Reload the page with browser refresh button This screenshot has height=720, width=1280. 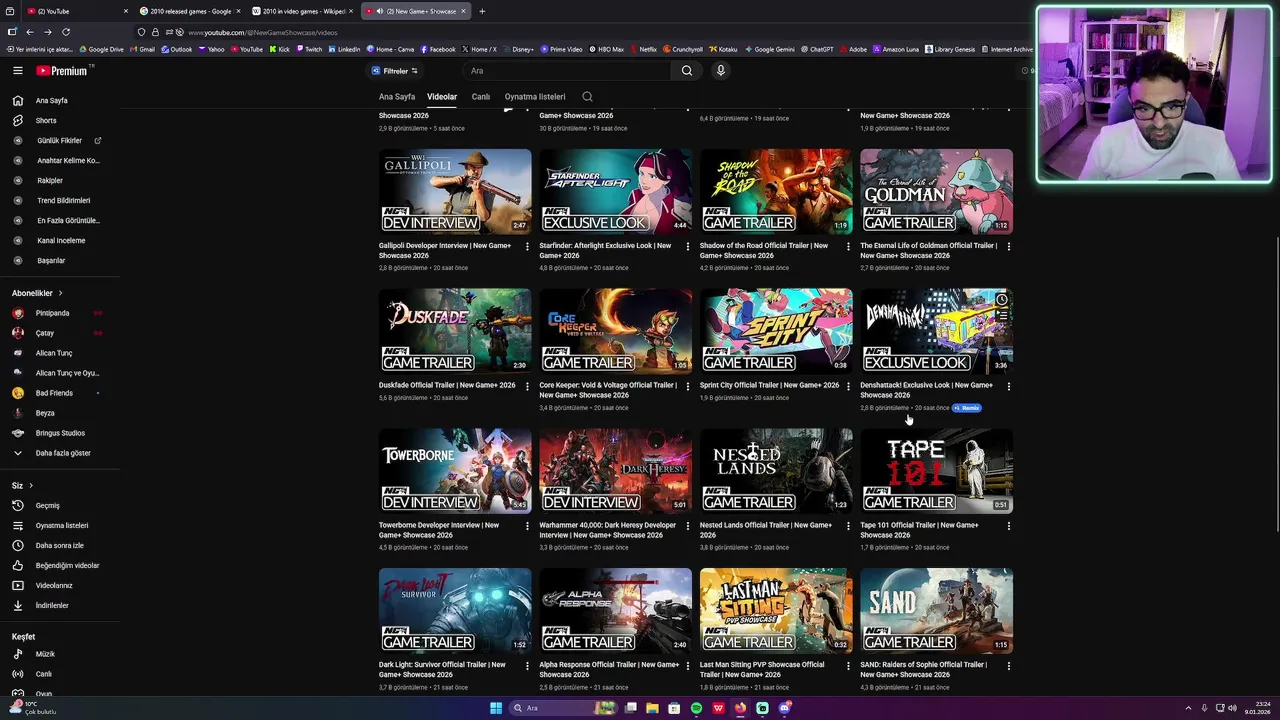[x=66, y=32]
